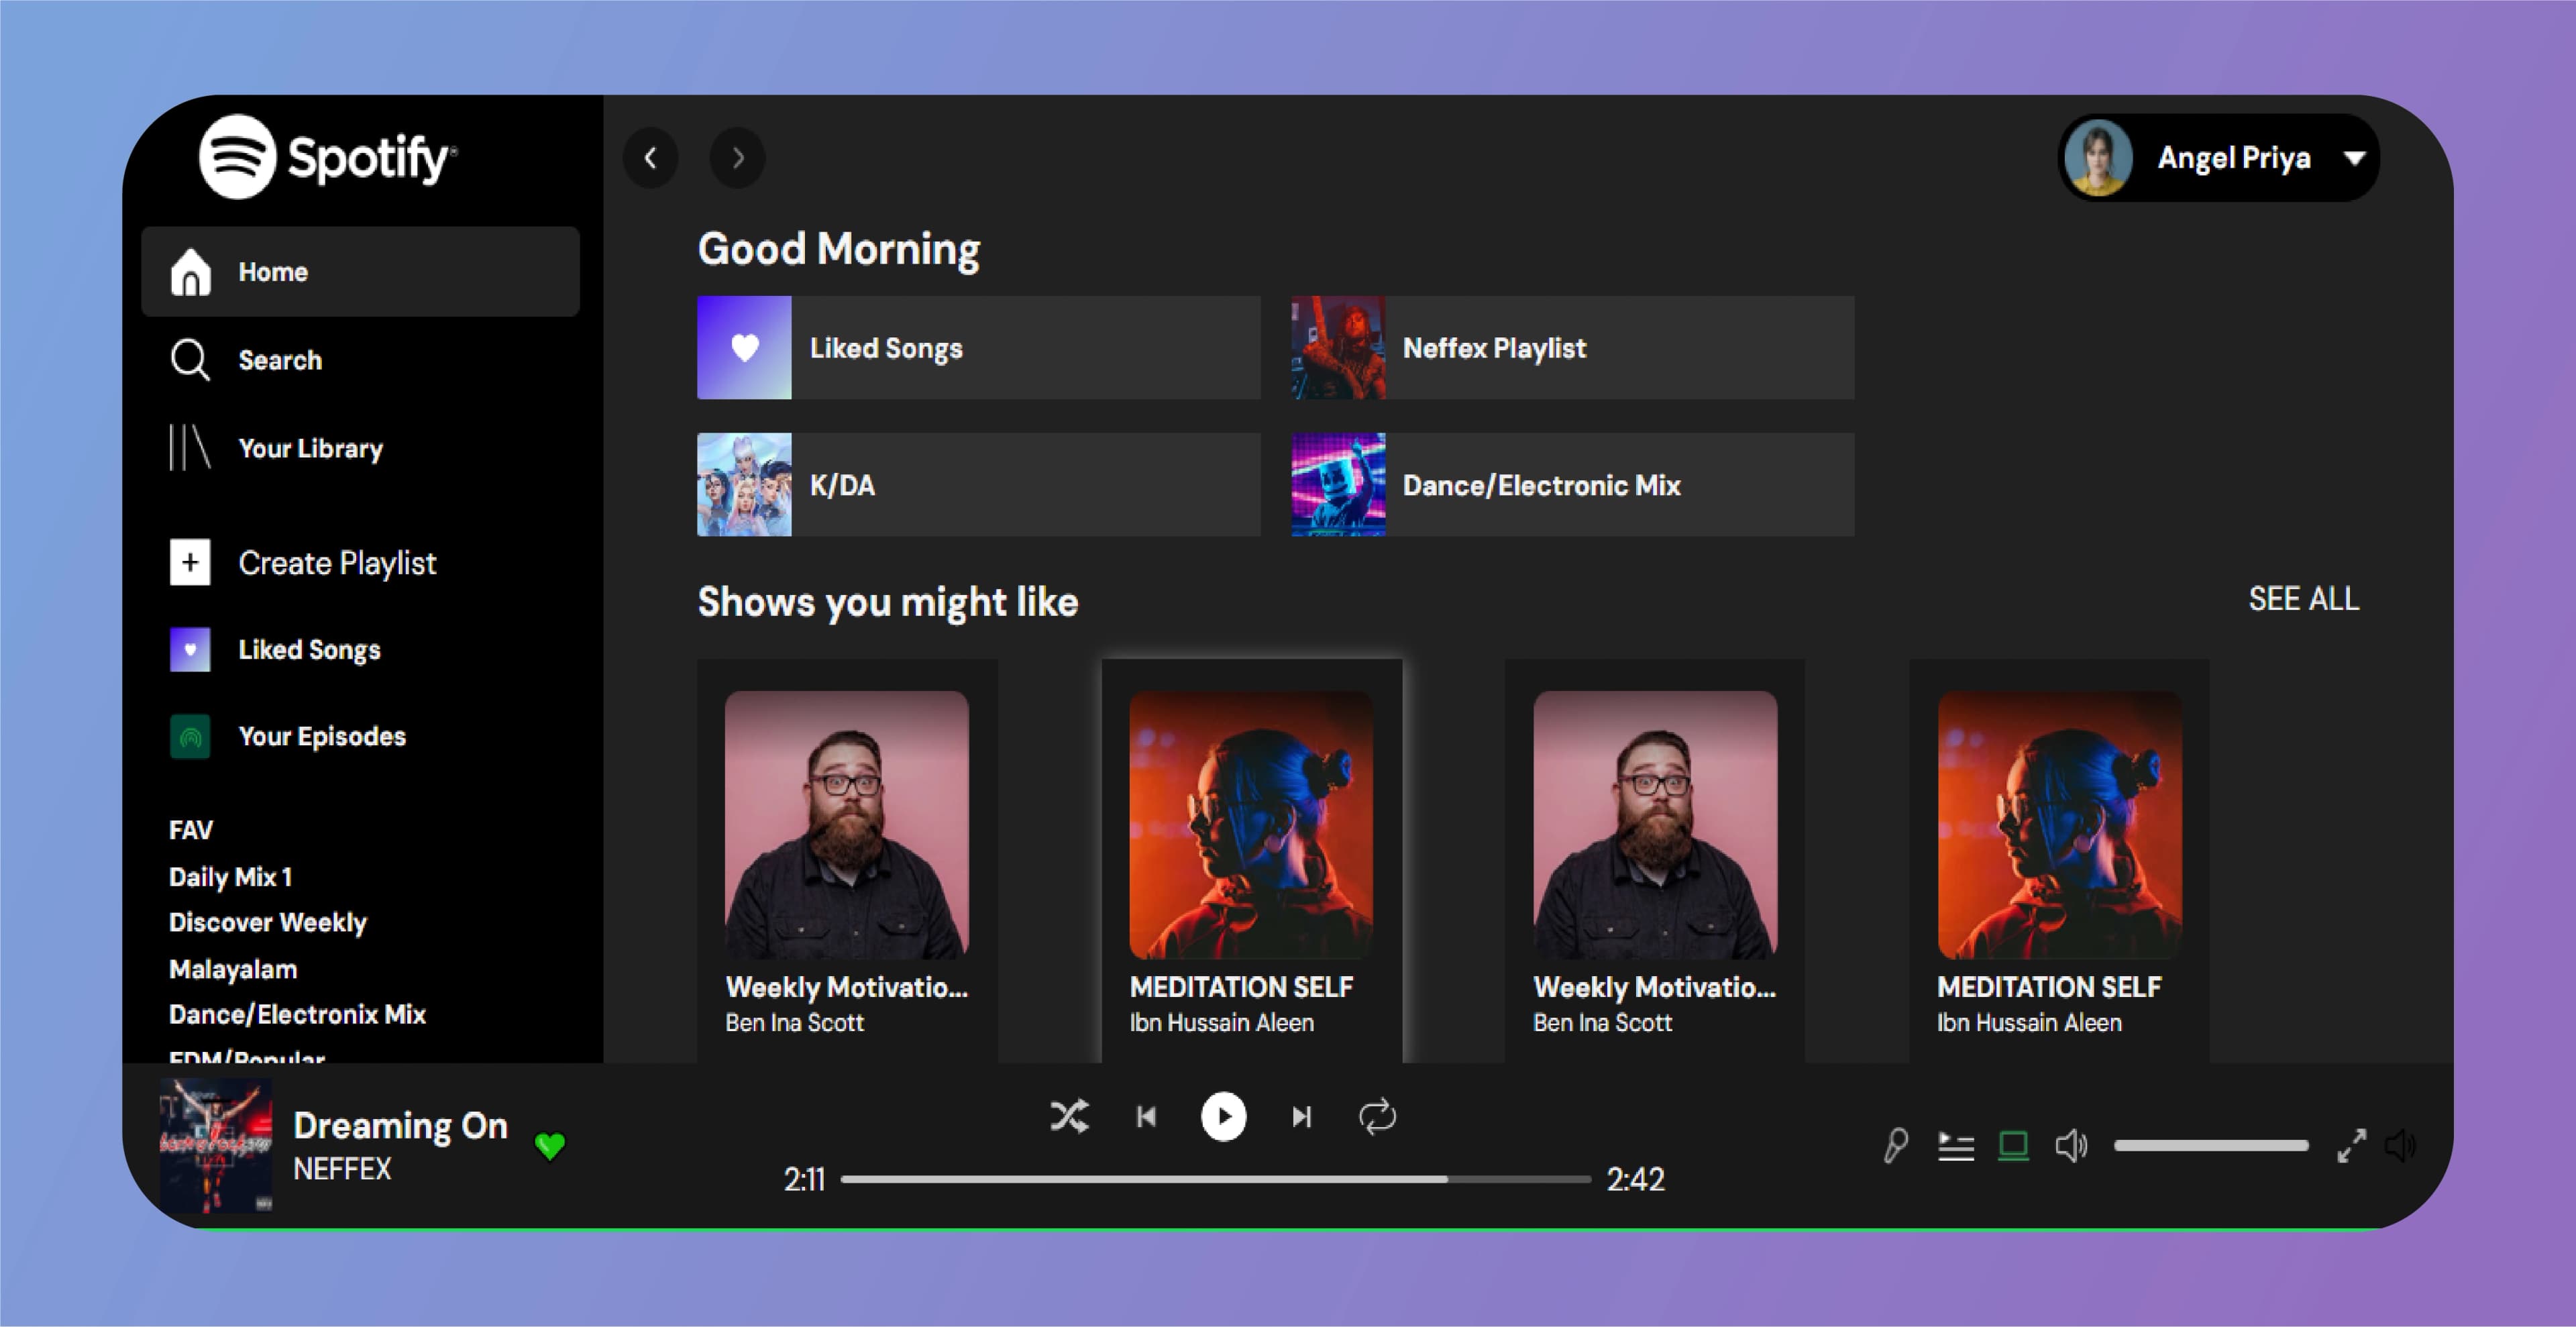Open the second Weekly Motivation show card
The image size is (2576, 1327).
coord(1655,860)
